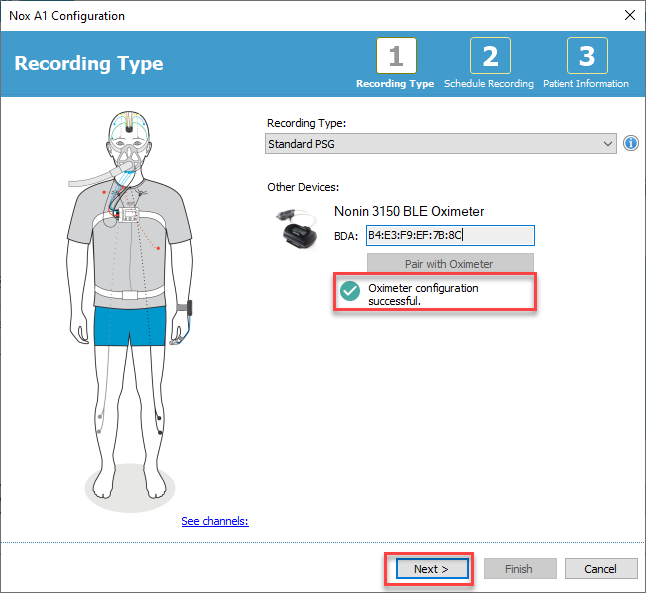
Task: Click into the BDA address input field
Action: pos(450,235)
